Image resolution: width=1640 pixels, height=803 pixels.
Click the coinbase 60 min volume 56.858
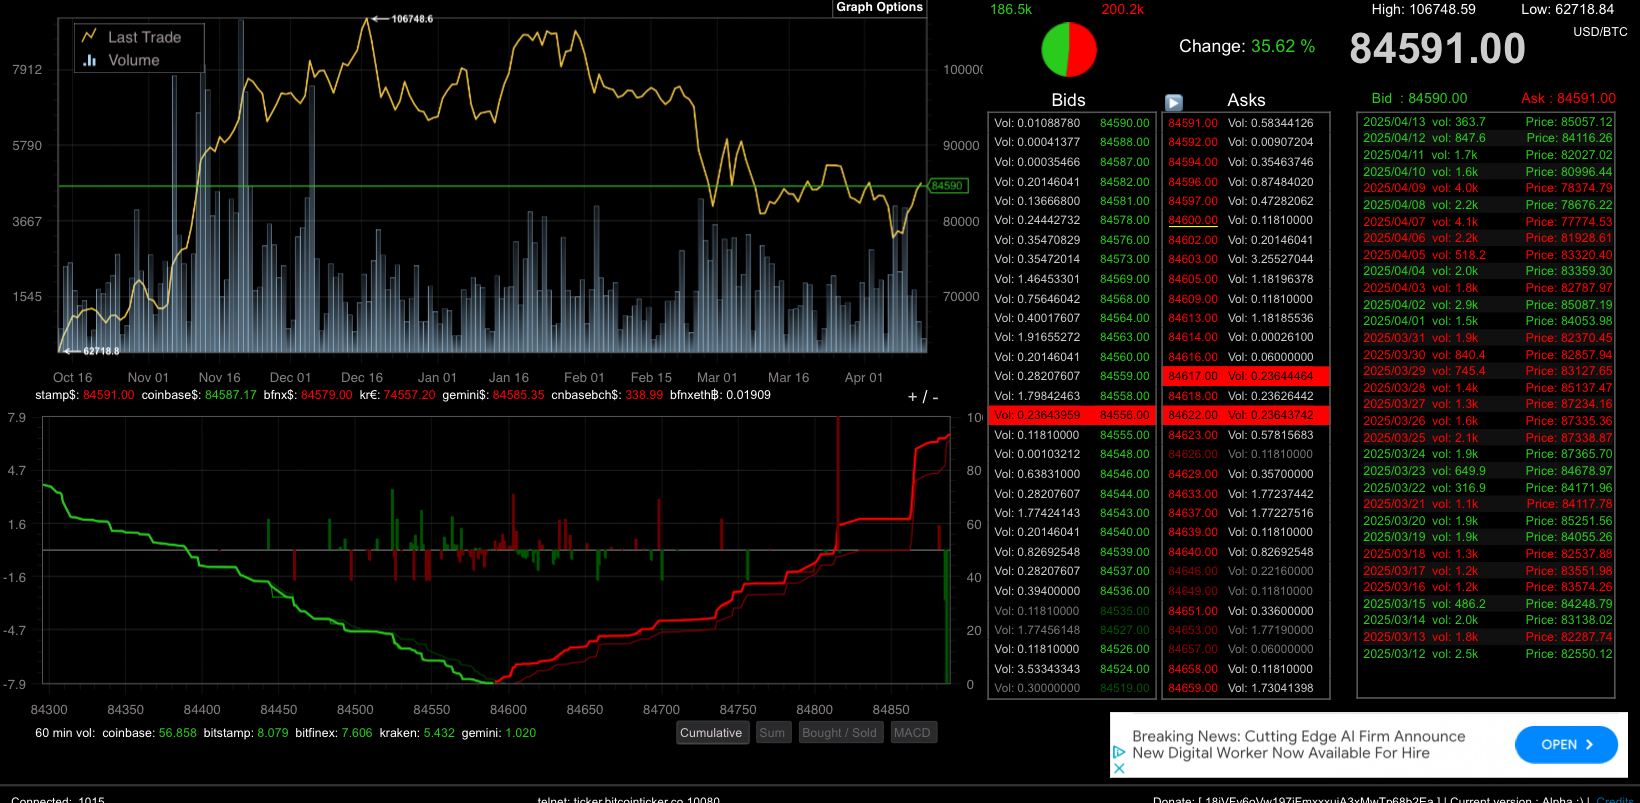pyautogui.click(x=149, y=733)
